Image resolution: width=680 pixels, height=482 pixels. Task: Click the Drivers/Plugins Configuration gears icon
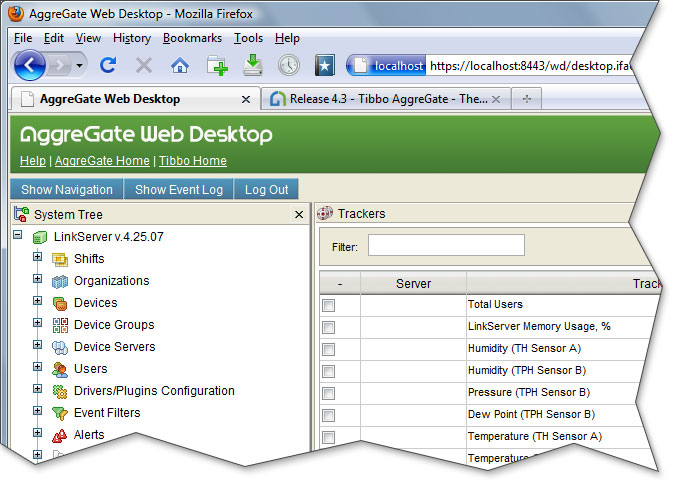click(60, 391)
